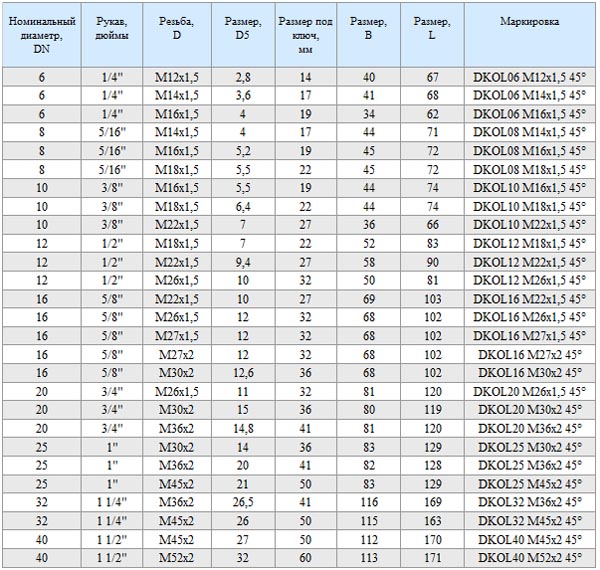This screenshot has width=600, height=570.
Task: Click the 'Размер, B' column header
Action: point(368,35)
